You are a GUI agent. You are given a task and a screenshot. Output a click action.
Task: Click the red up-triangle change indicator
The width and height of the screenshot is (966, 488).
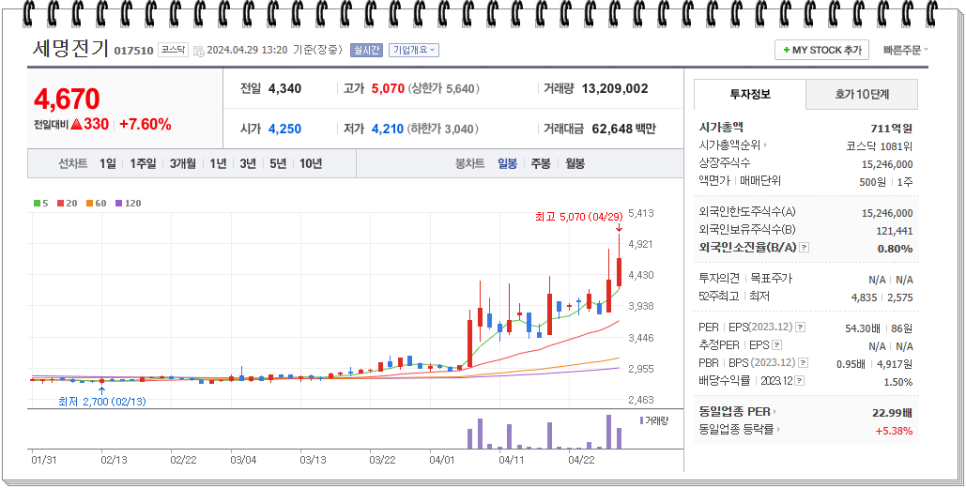(x=76, y=124)
